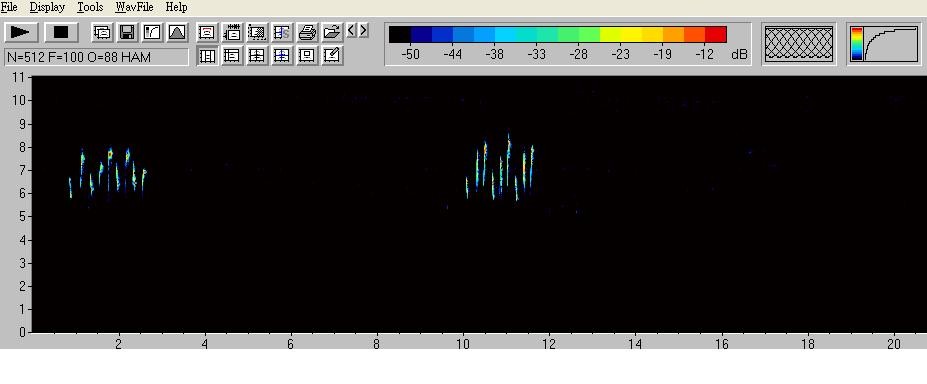
Task: Start playback with the play button
Action: (x=21, y=32)
